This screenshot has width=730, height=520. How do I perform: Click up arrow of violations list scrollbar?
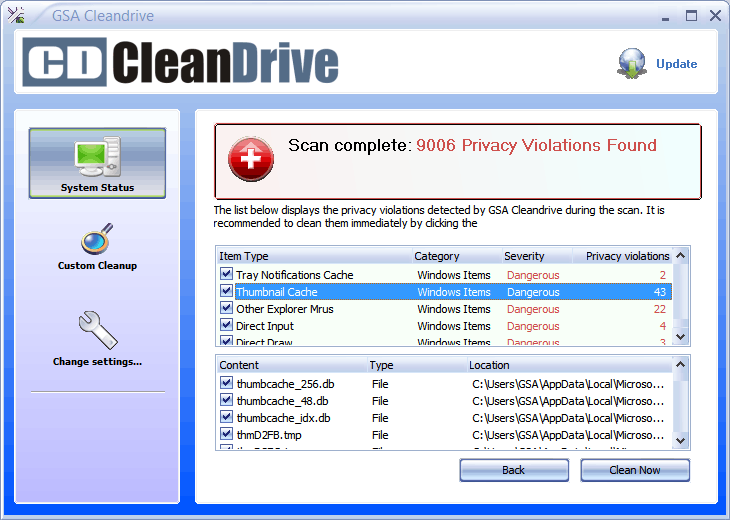click(x=681, y=256)
